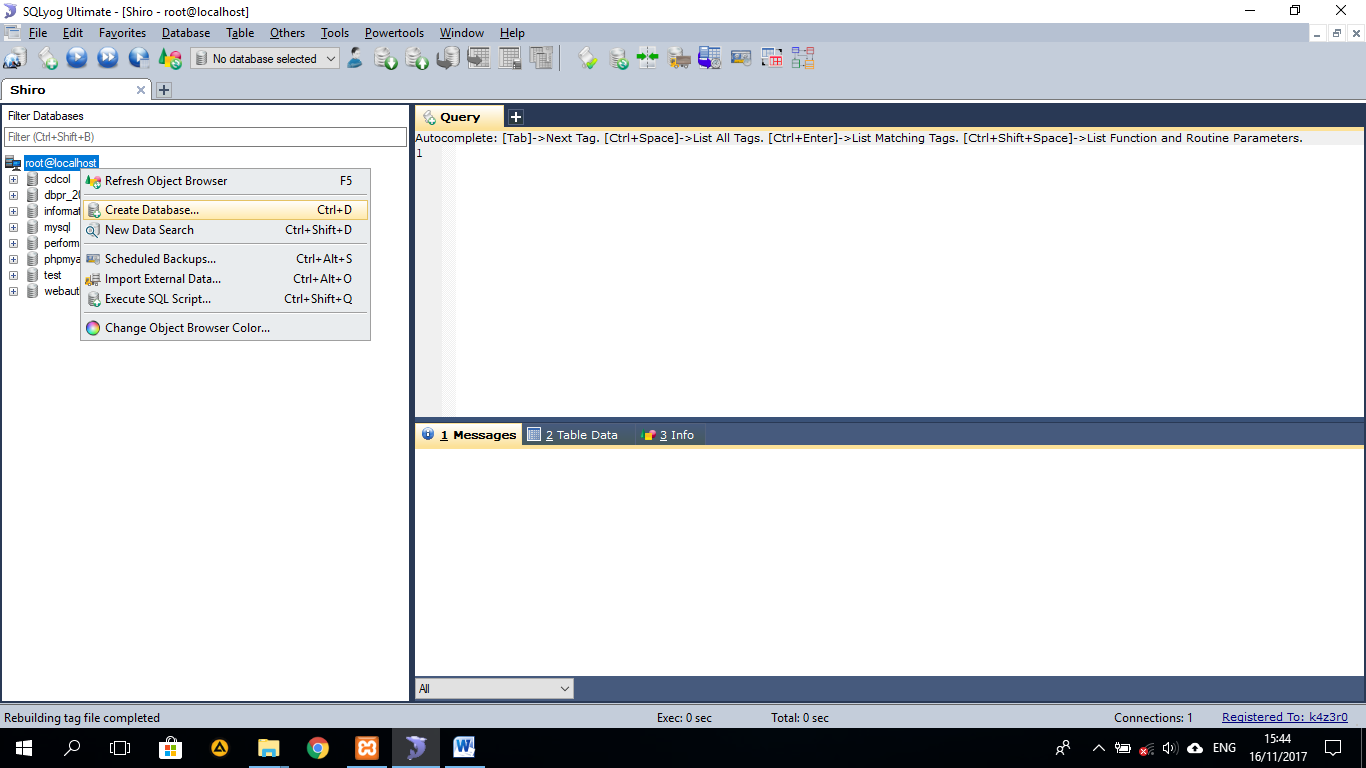The image size is (1366, 768).
Task: Select Scheduled Backups menu entry
Action: [x=225, y=259]
